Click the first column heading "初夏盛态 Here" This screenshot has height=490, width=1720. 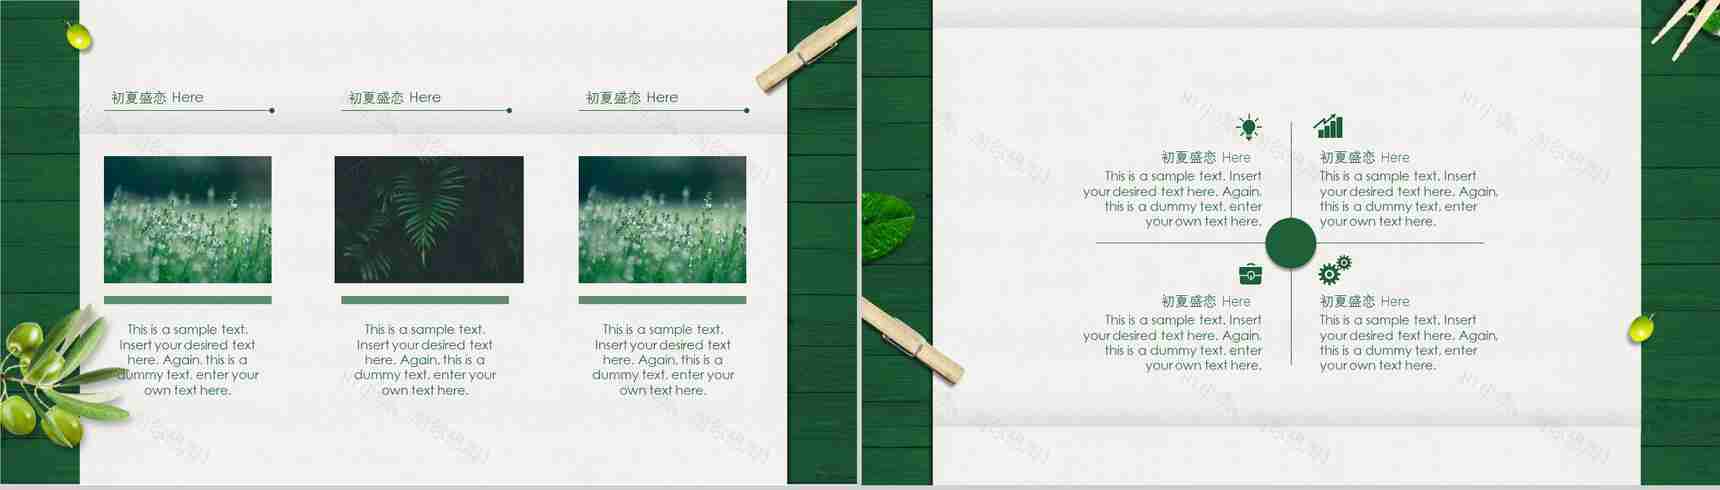click(157, 97)
